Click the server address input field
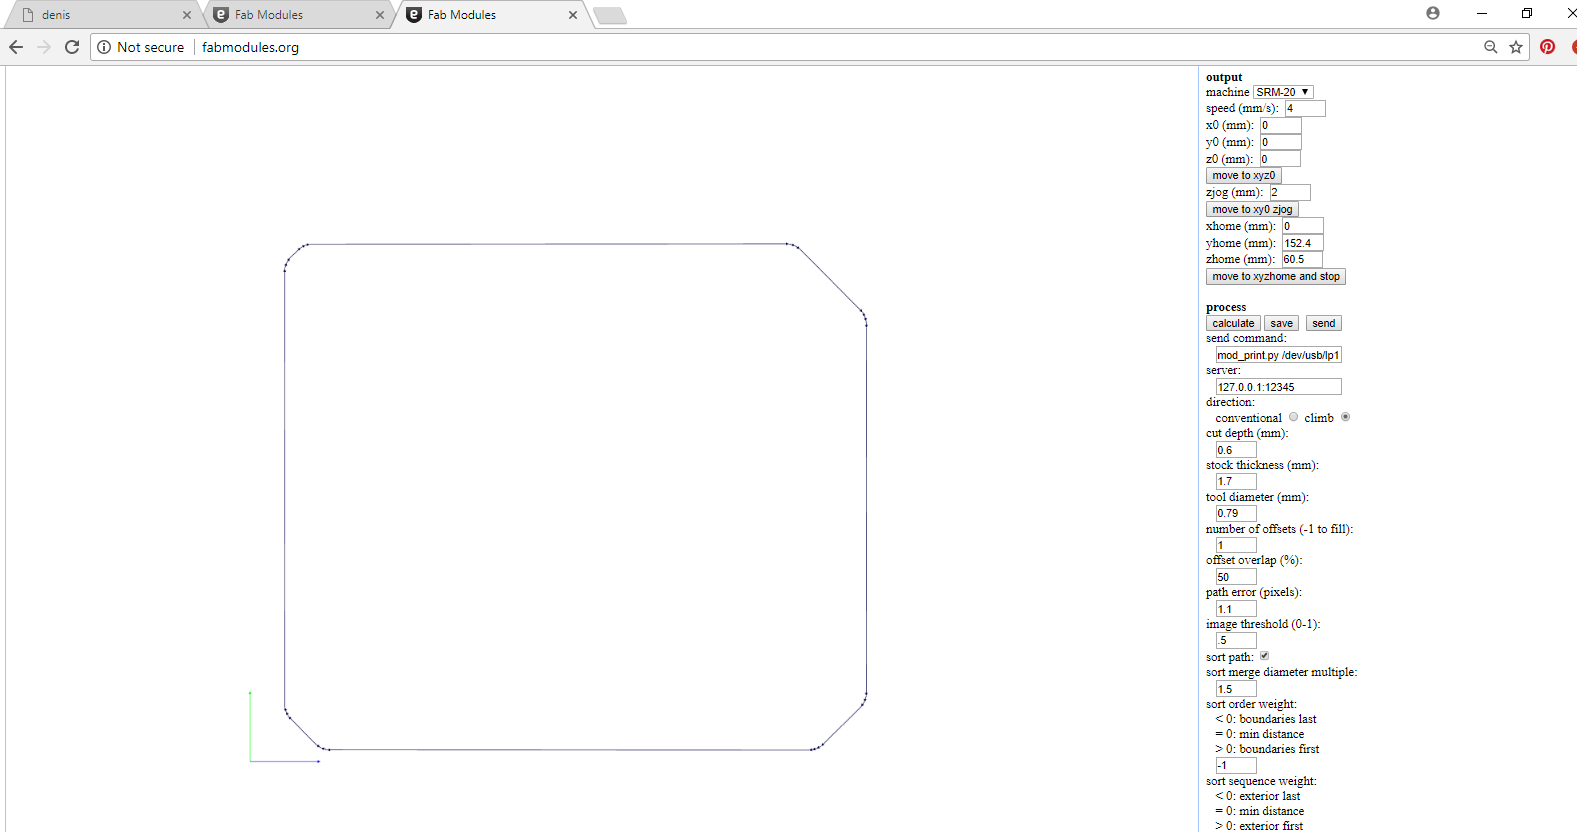Screen dimensions: 1577x832 point(1278,387)
